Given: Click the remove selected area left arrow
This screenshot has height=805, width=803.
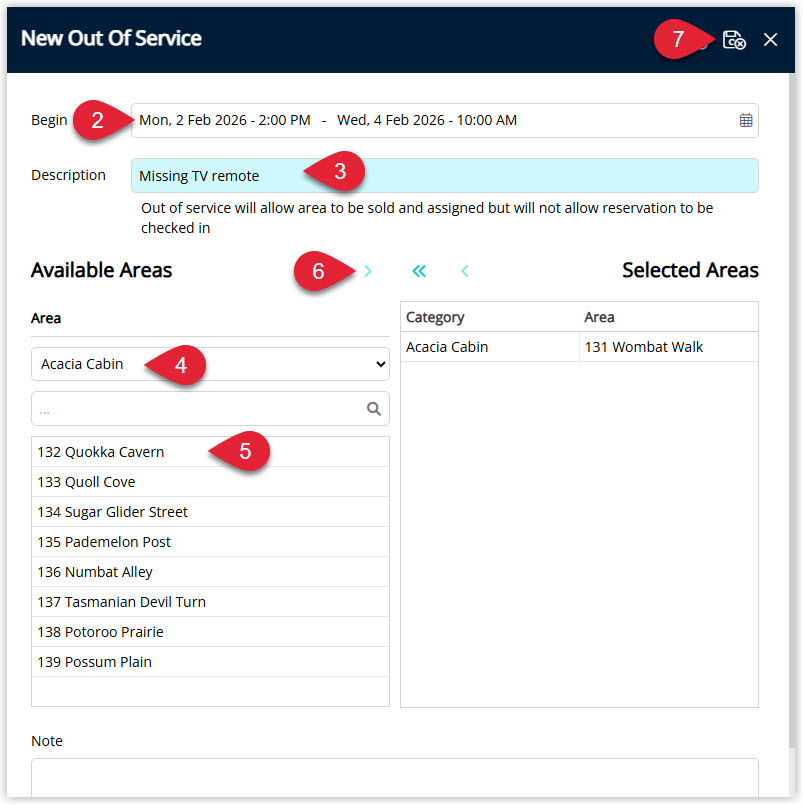Looking at the screenshot, I should click(465, 271).
